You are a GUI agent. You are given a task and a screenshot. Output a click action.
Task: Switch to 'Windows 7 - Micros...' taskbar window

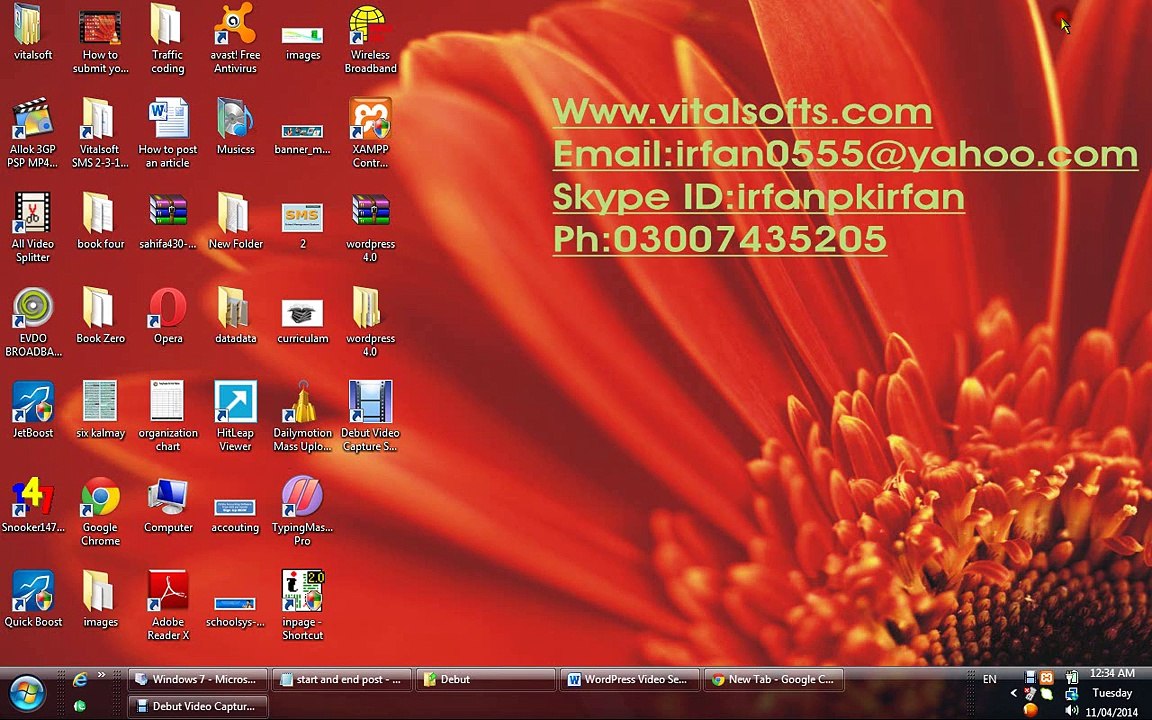(x=198, y=680)
